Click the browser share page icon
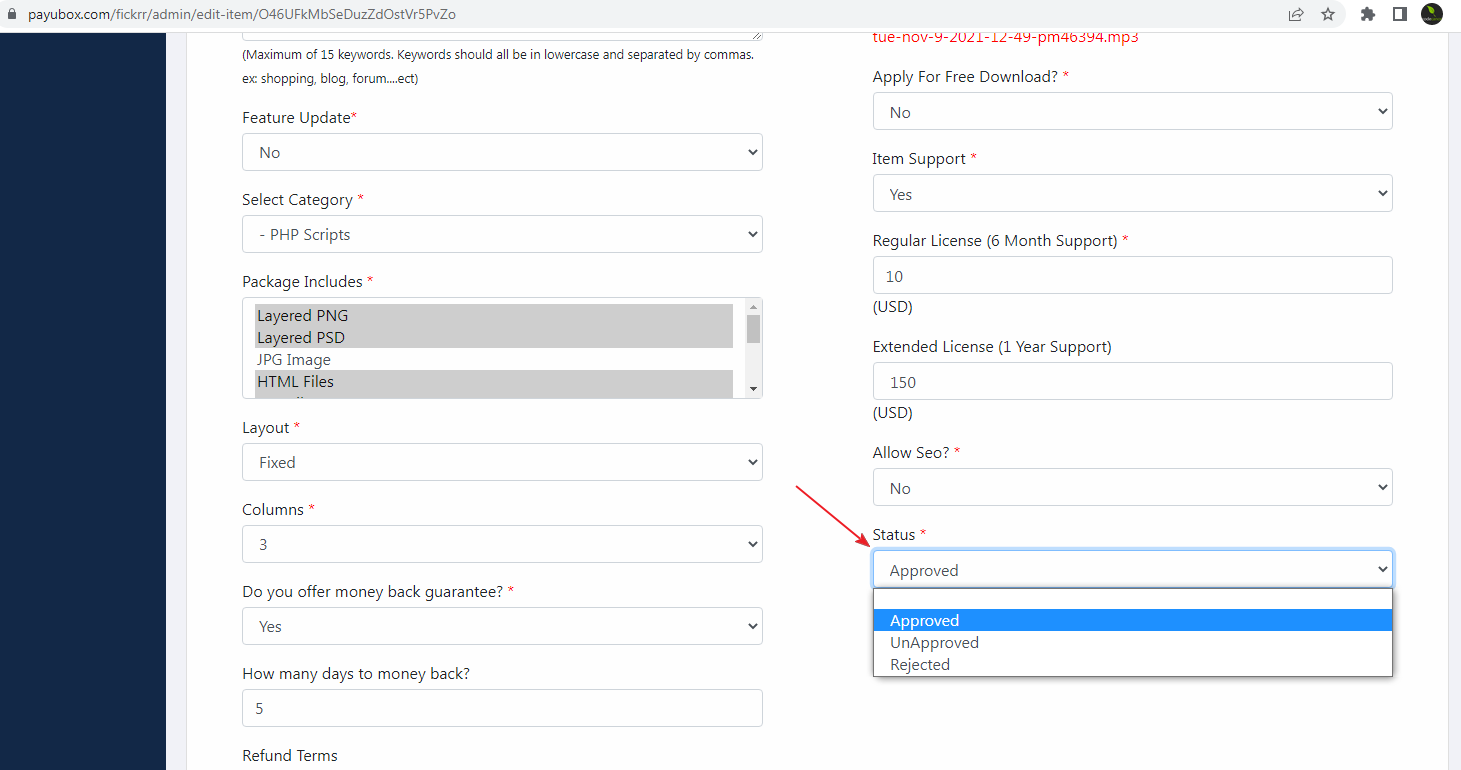1461x770 pixels. (x=1296, y=14)
